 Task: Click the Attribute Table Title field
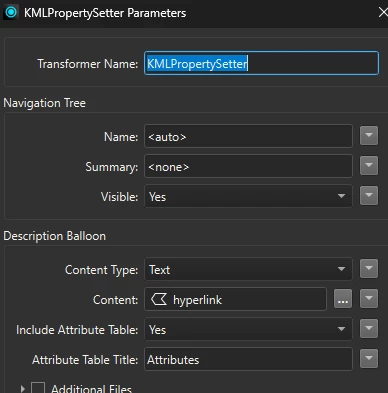point(248,359)
